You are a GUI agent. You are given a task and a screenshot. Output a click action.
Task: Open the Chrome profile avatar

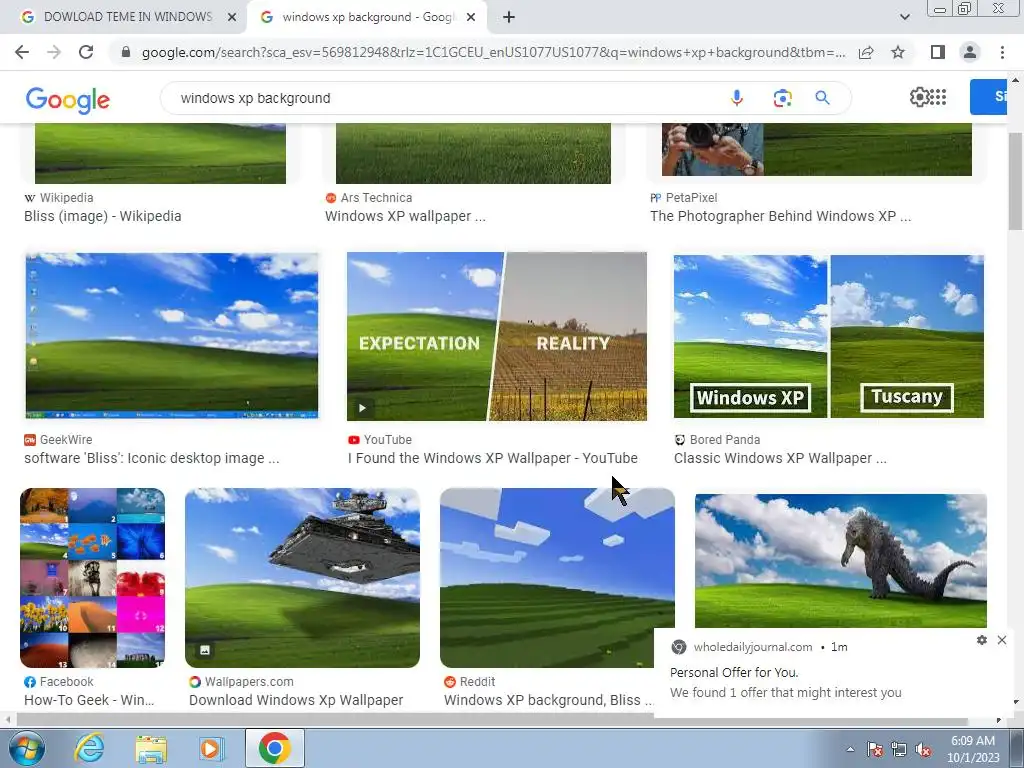[970, 52]
